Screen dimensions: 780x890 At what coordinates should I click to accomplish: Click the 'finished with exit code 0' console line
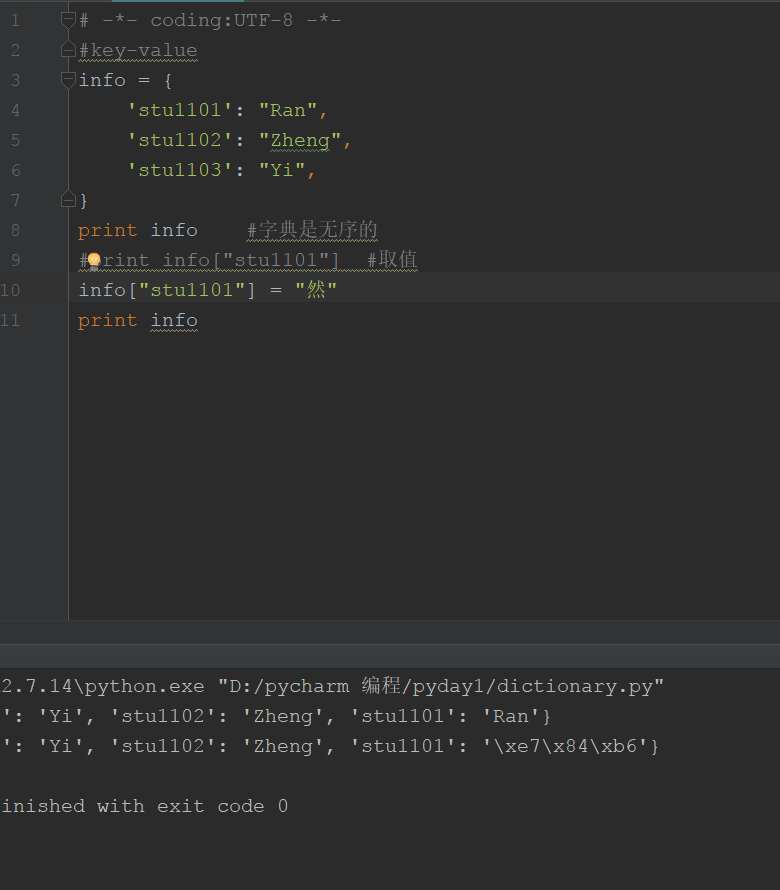[x=145, y=806]
